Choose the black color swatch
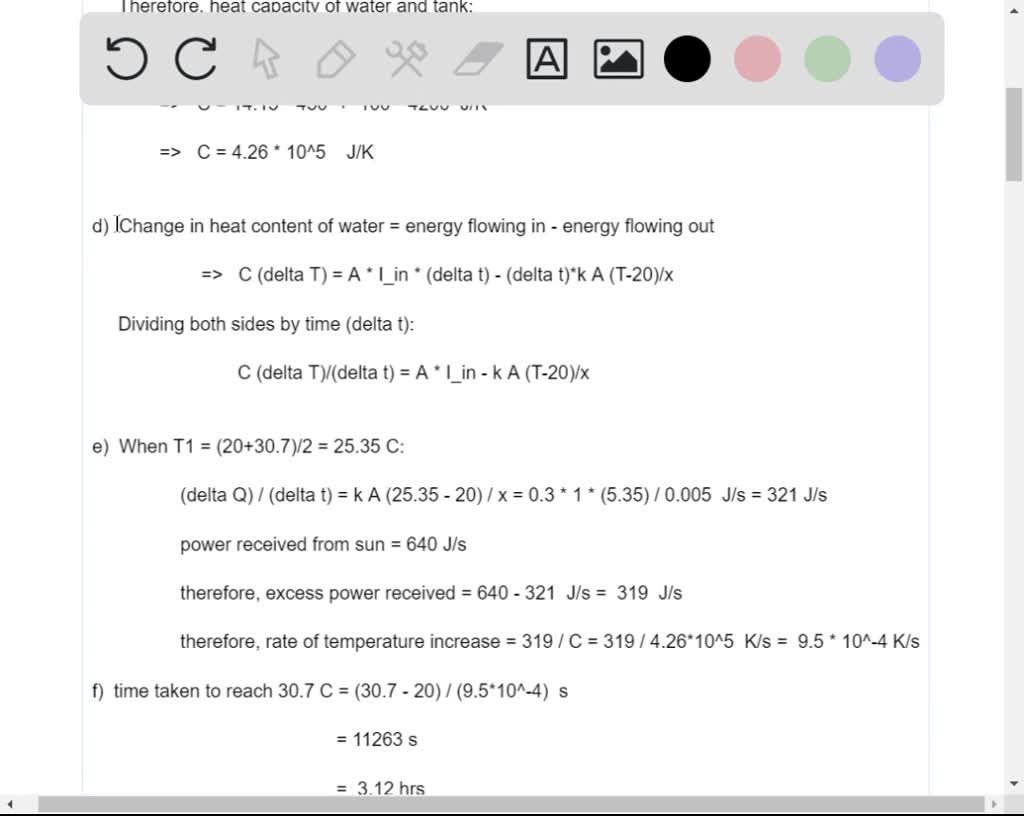This screenshot has height=816, width=1024. coord(687,59)
